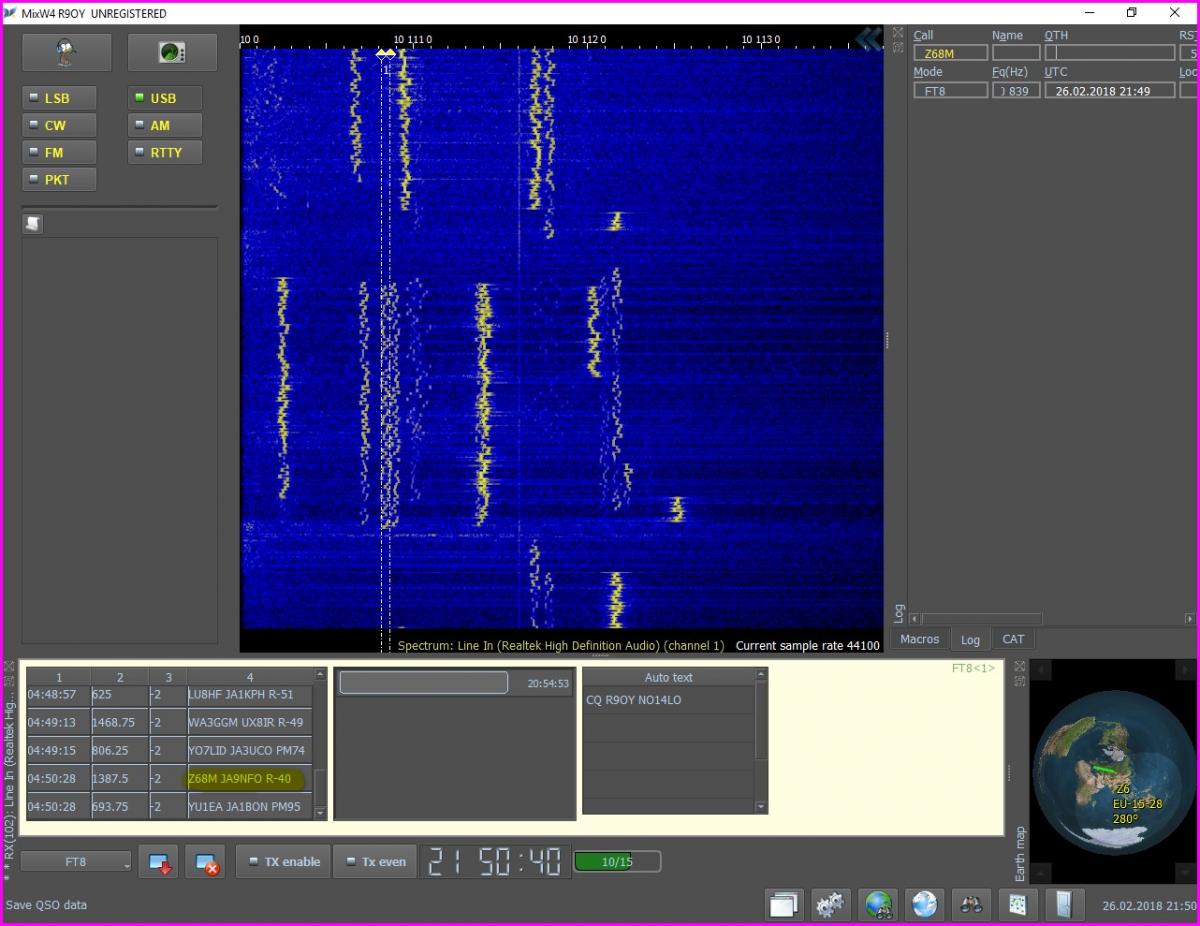Toggle the Tx even option
Viewport: 1200px width, 926px height.
coord(375,861)
